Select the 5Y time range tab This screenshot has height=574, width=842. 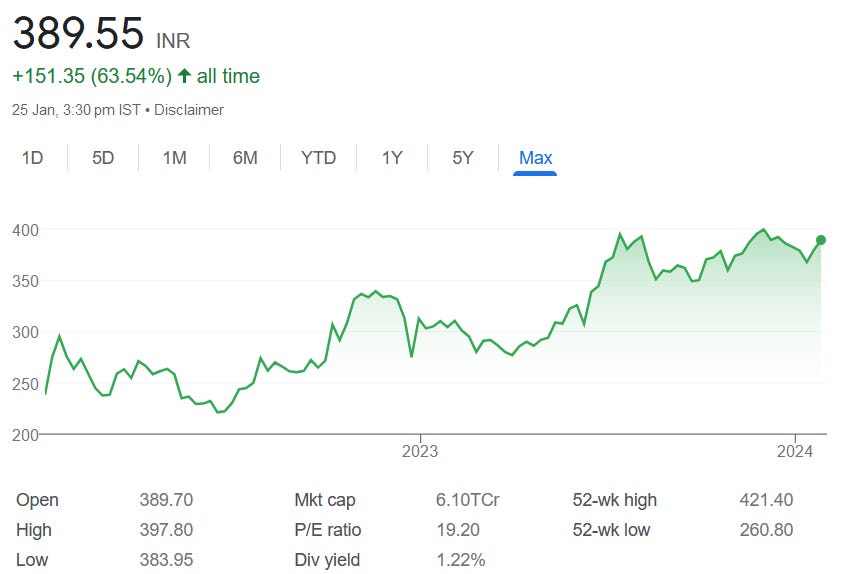pyautogui.click(x=462, y=158)
